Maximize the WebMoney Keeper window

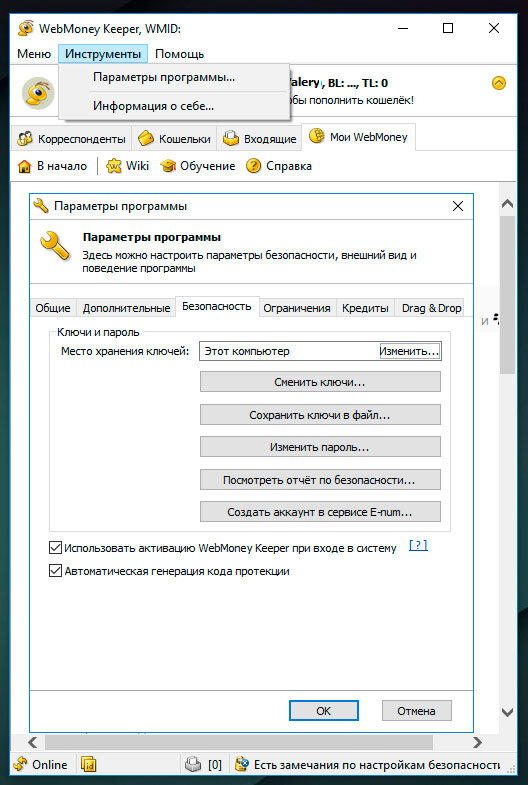pyautogui.click(x=448, y=28)
